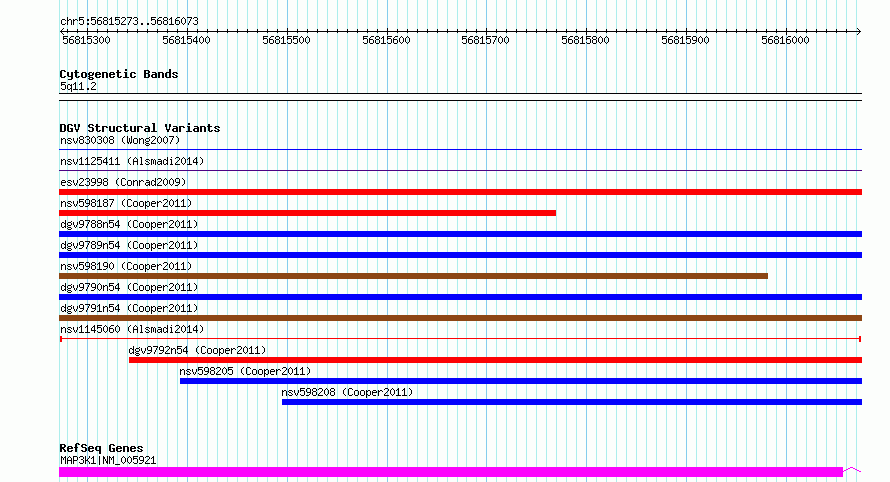Click the thin purple nsv1125411 feature line
Screen dimensions: 890x482
[460, 170]
